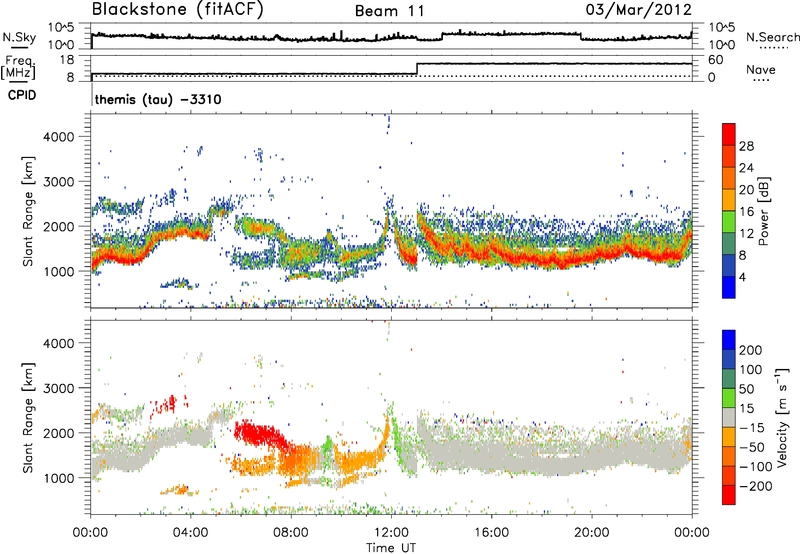Click the "04:00" time tick label
Viewport: 800px width, 554px height.
point(191,533)
